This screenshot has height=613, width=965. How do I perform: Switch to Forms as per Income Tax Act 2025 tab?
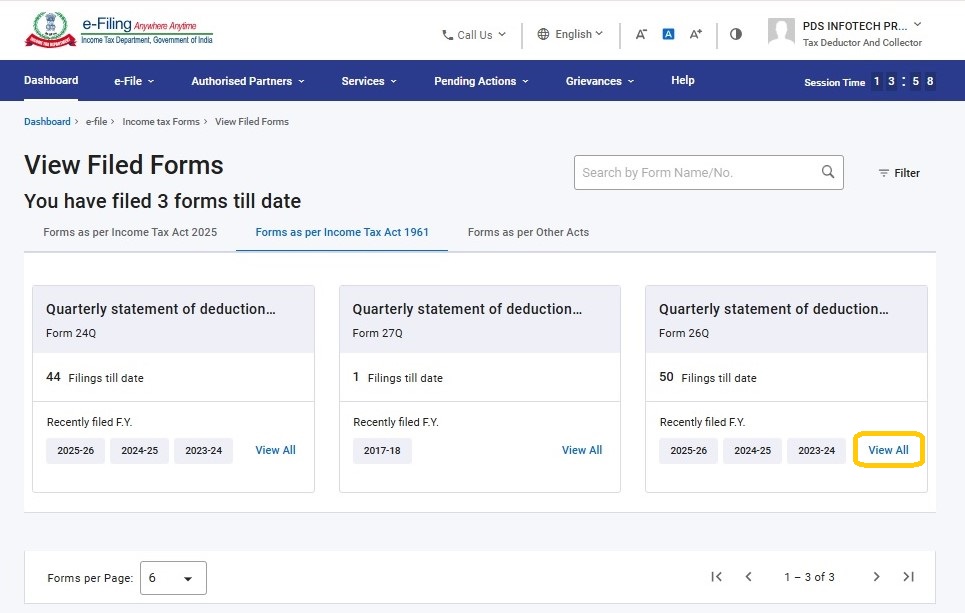pyautogui.click(x=130, y=232)
